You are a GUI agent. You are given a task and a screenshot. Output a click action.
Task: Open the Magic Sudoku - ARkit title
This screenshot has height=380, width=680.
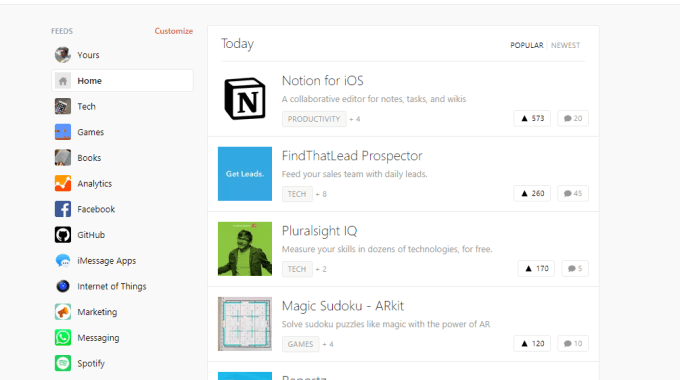tap(343, 306)
